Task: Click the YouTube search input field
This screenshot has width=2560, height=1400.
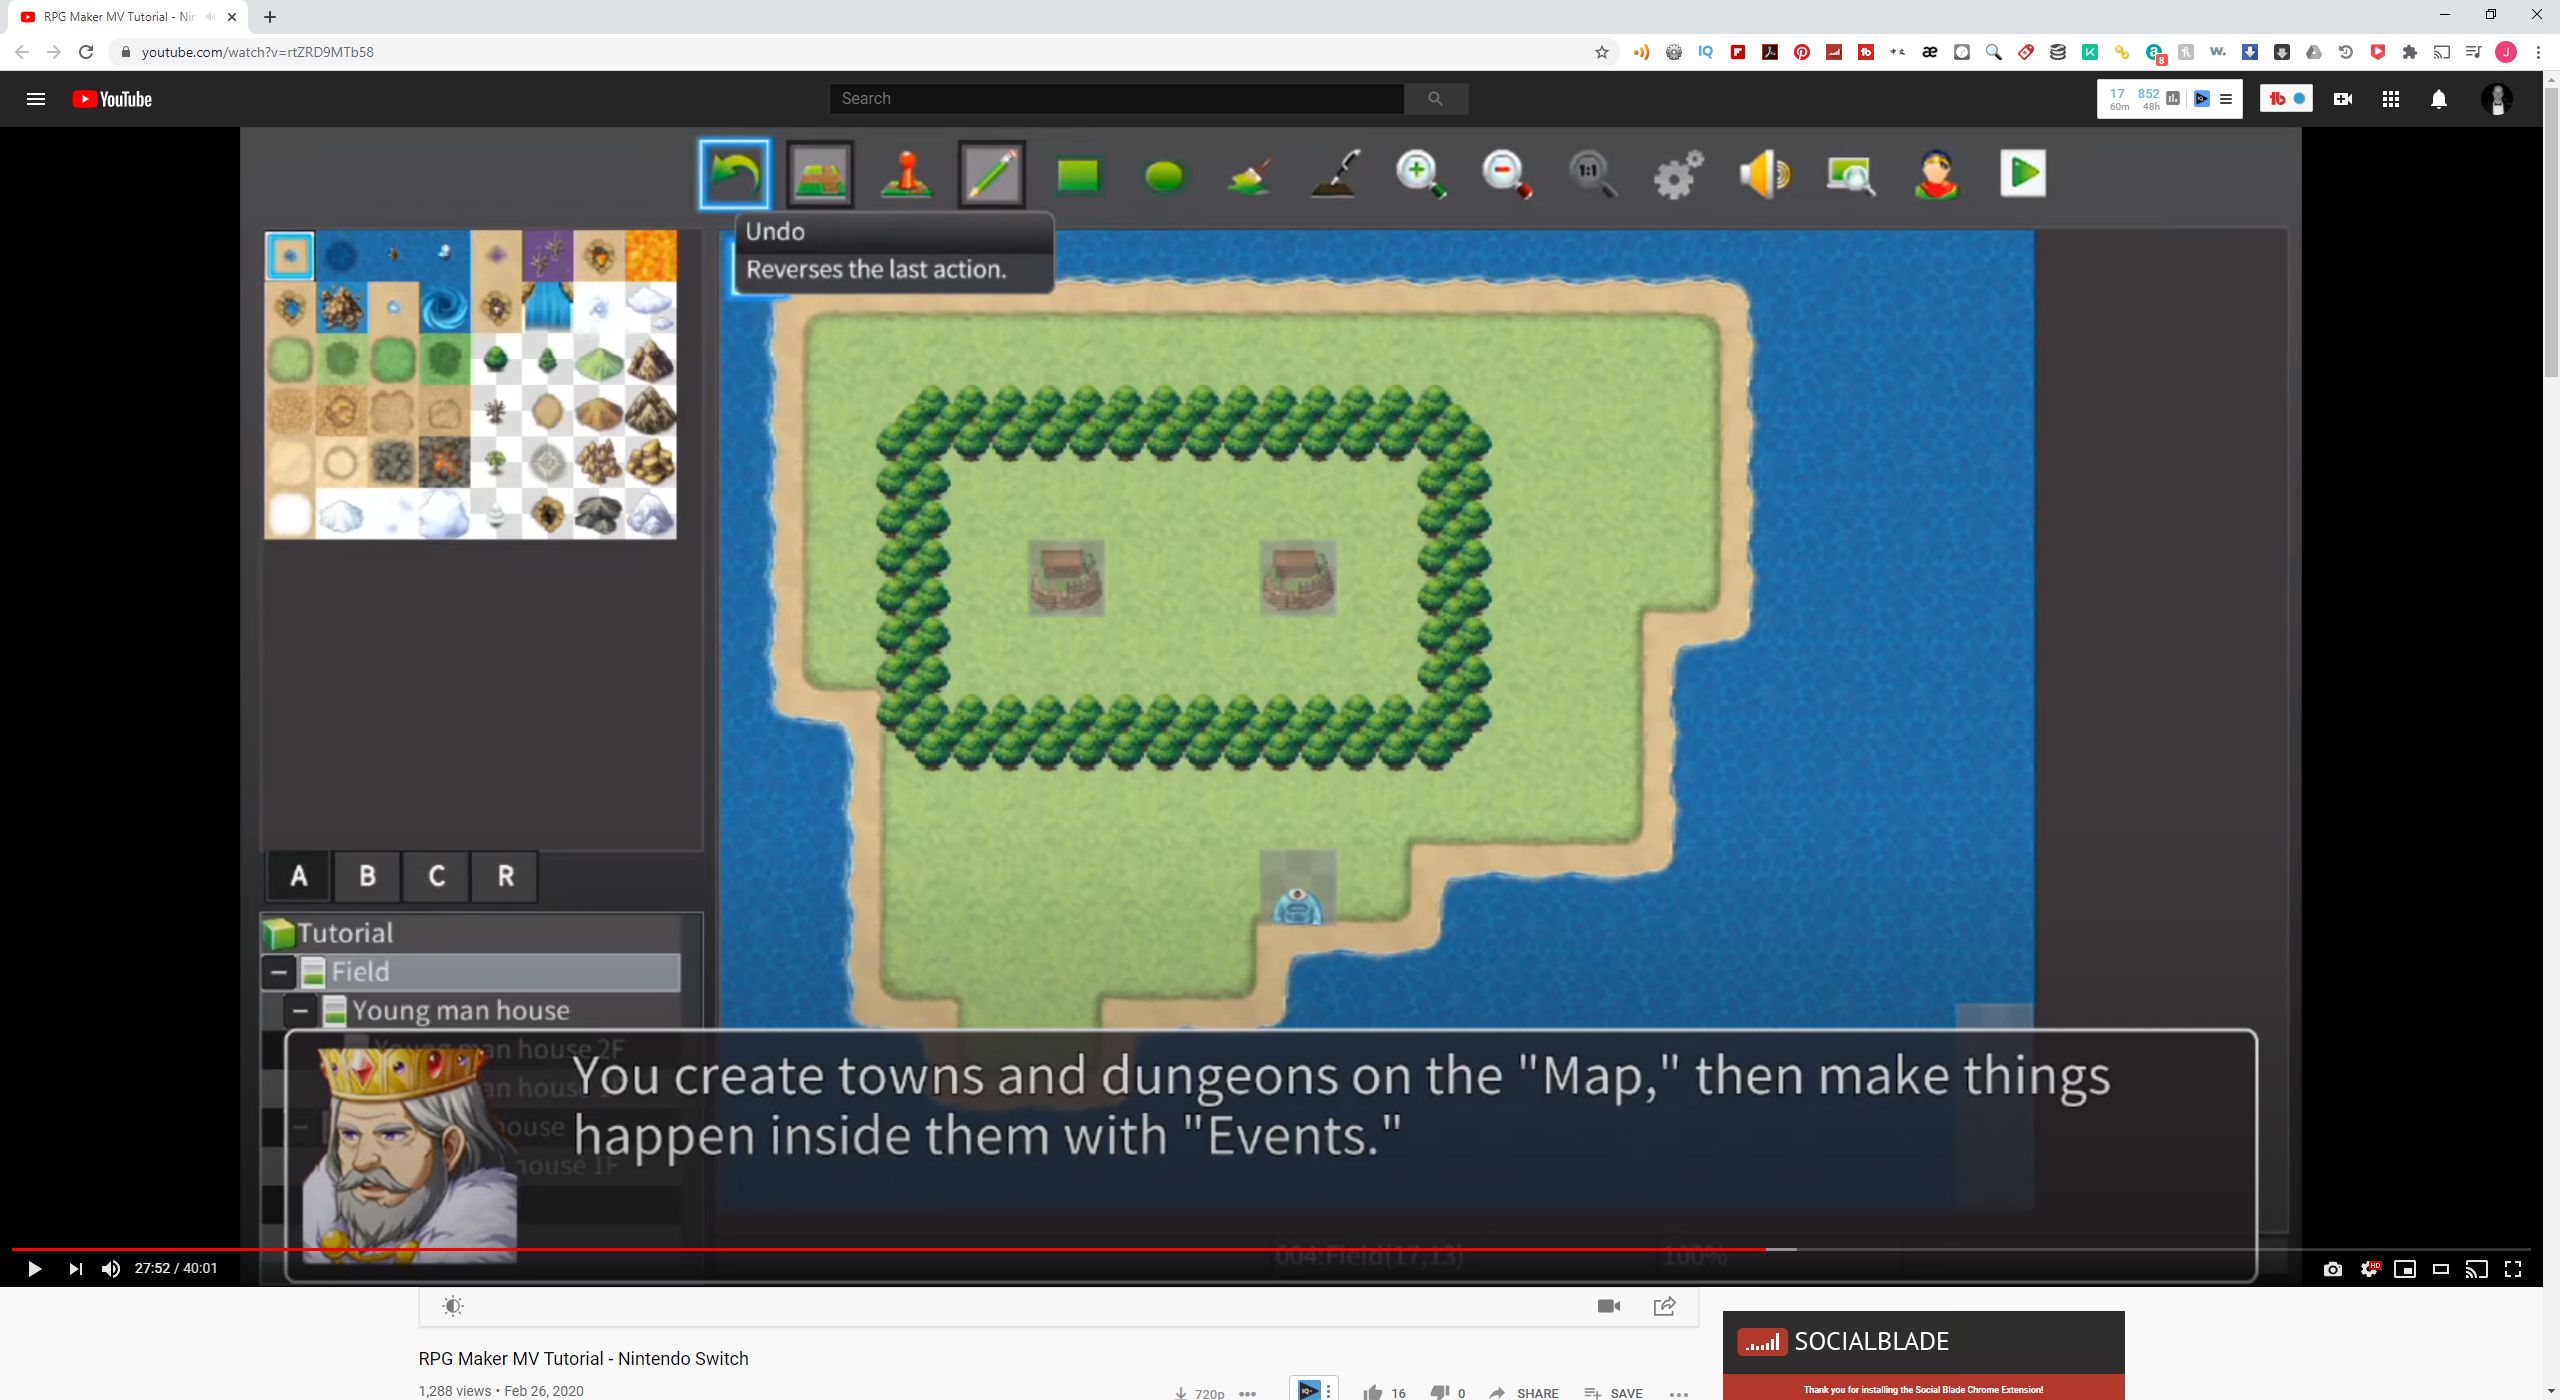Action: (x=1117, y=98)
